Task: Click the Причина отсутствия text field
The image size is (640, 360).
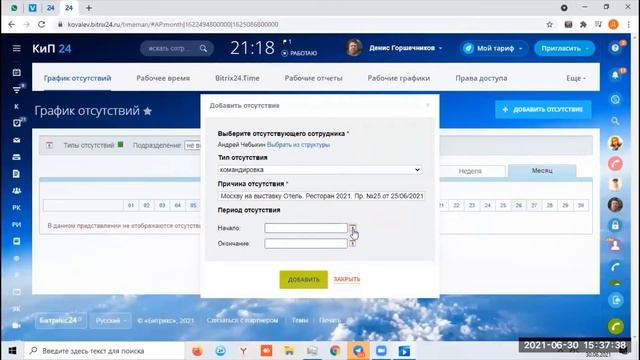Action: (321, 196)
